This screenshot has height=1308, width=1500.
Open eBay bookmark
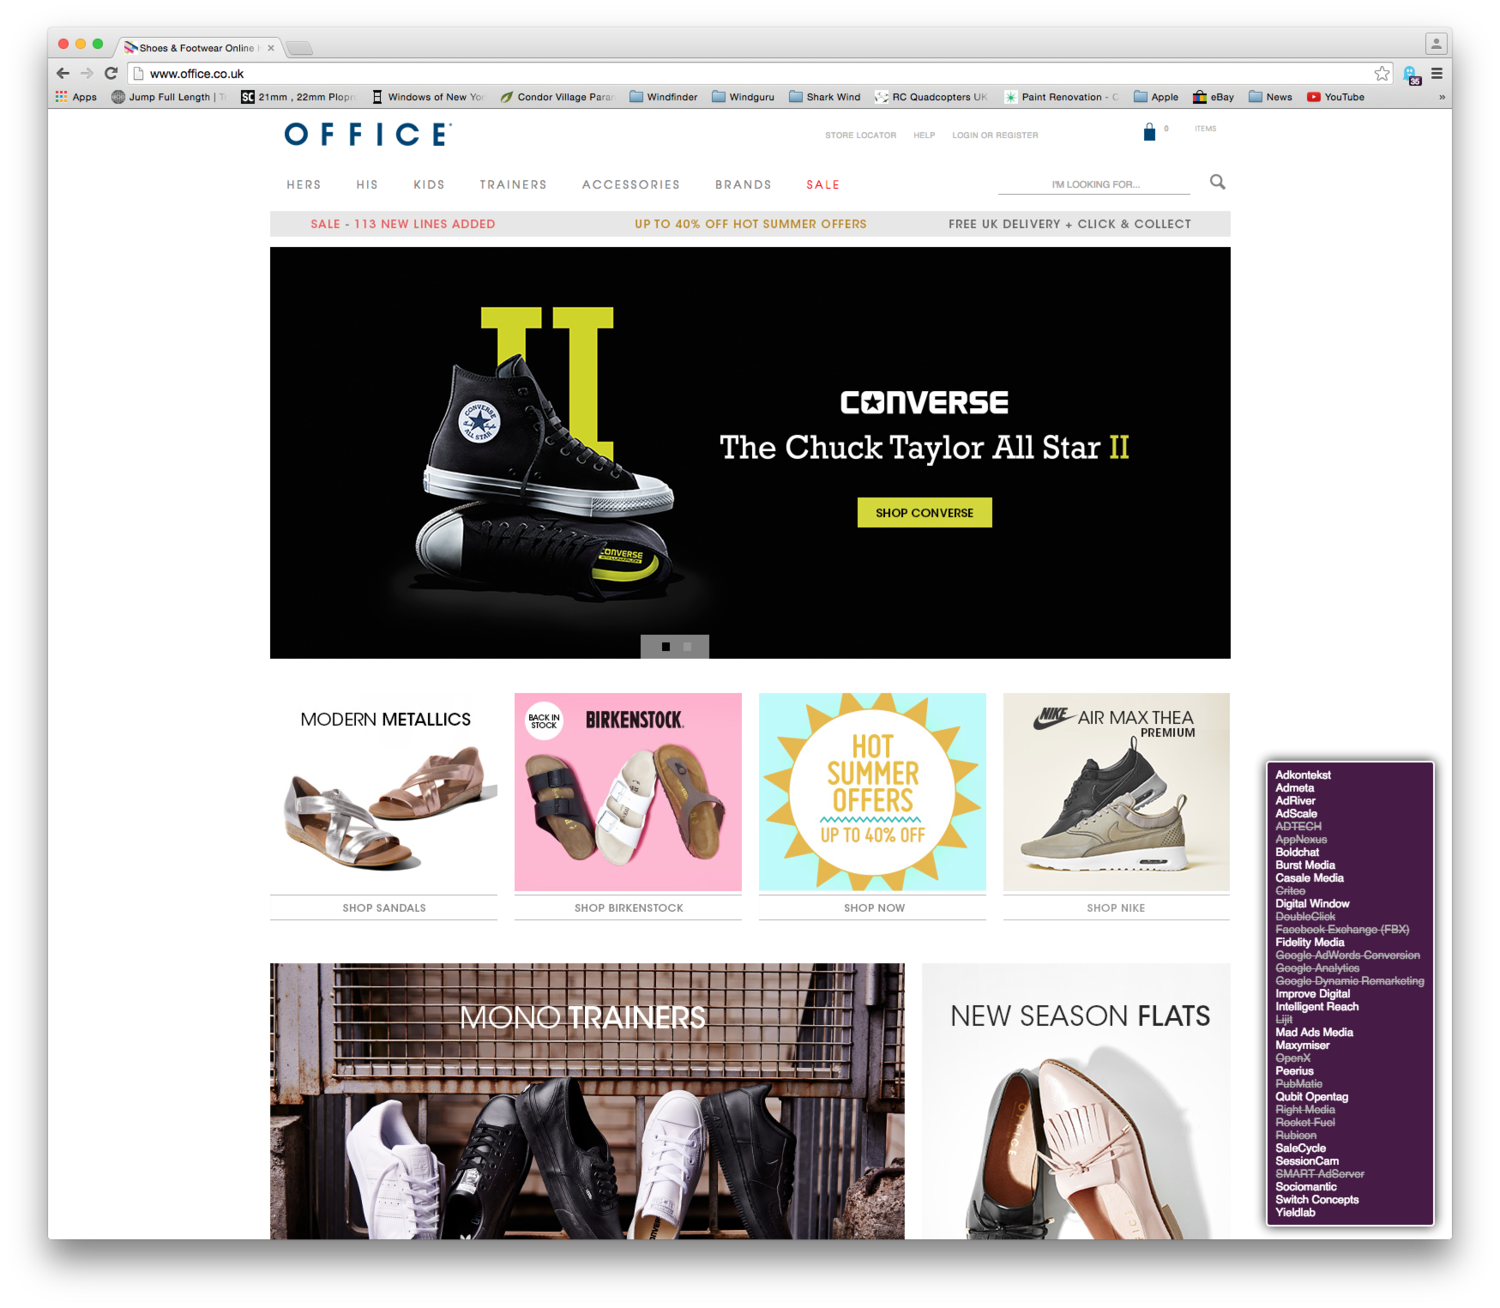point(1213,97)
